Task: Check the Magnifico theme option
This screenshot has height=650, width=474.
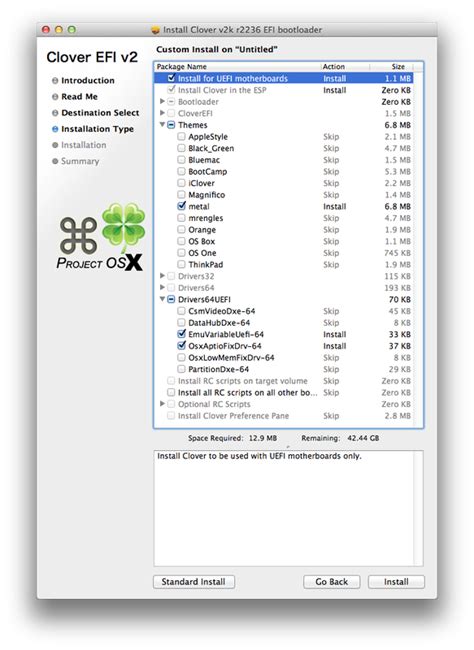Action: click(181, 194)
